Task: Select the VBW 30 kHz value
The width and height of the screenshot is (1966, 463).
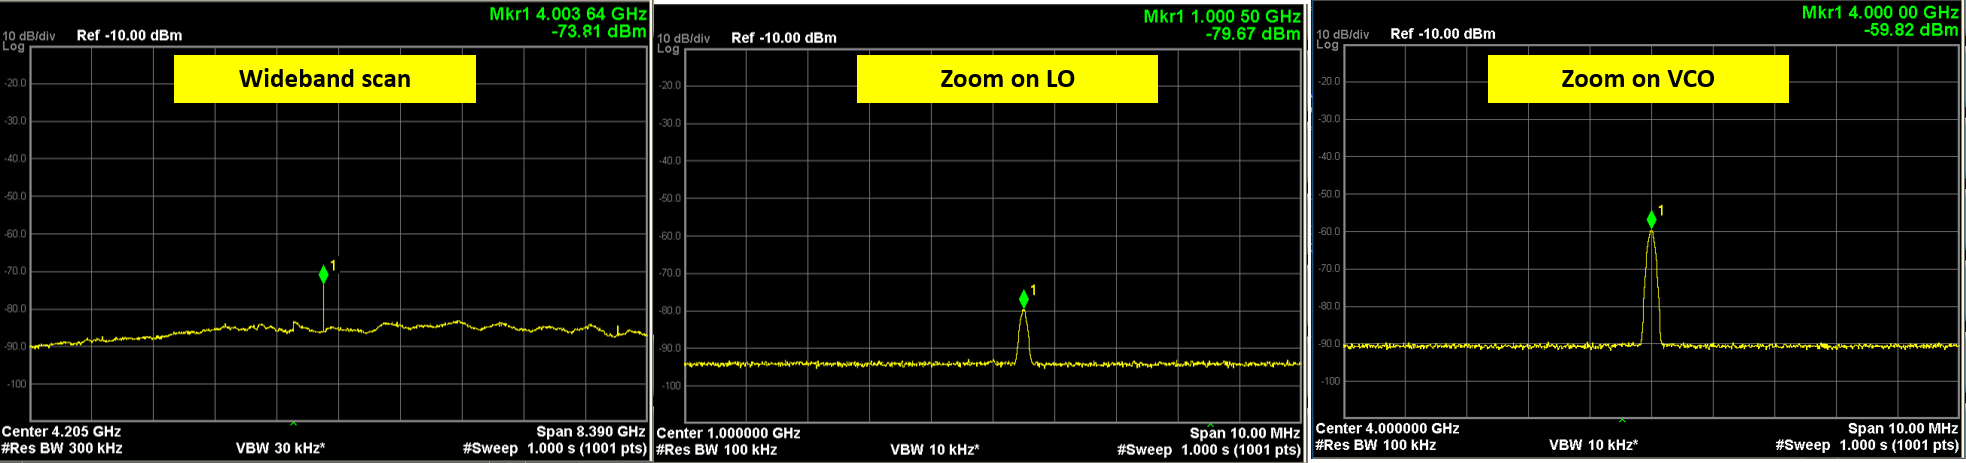Action: tap(280, 448)
